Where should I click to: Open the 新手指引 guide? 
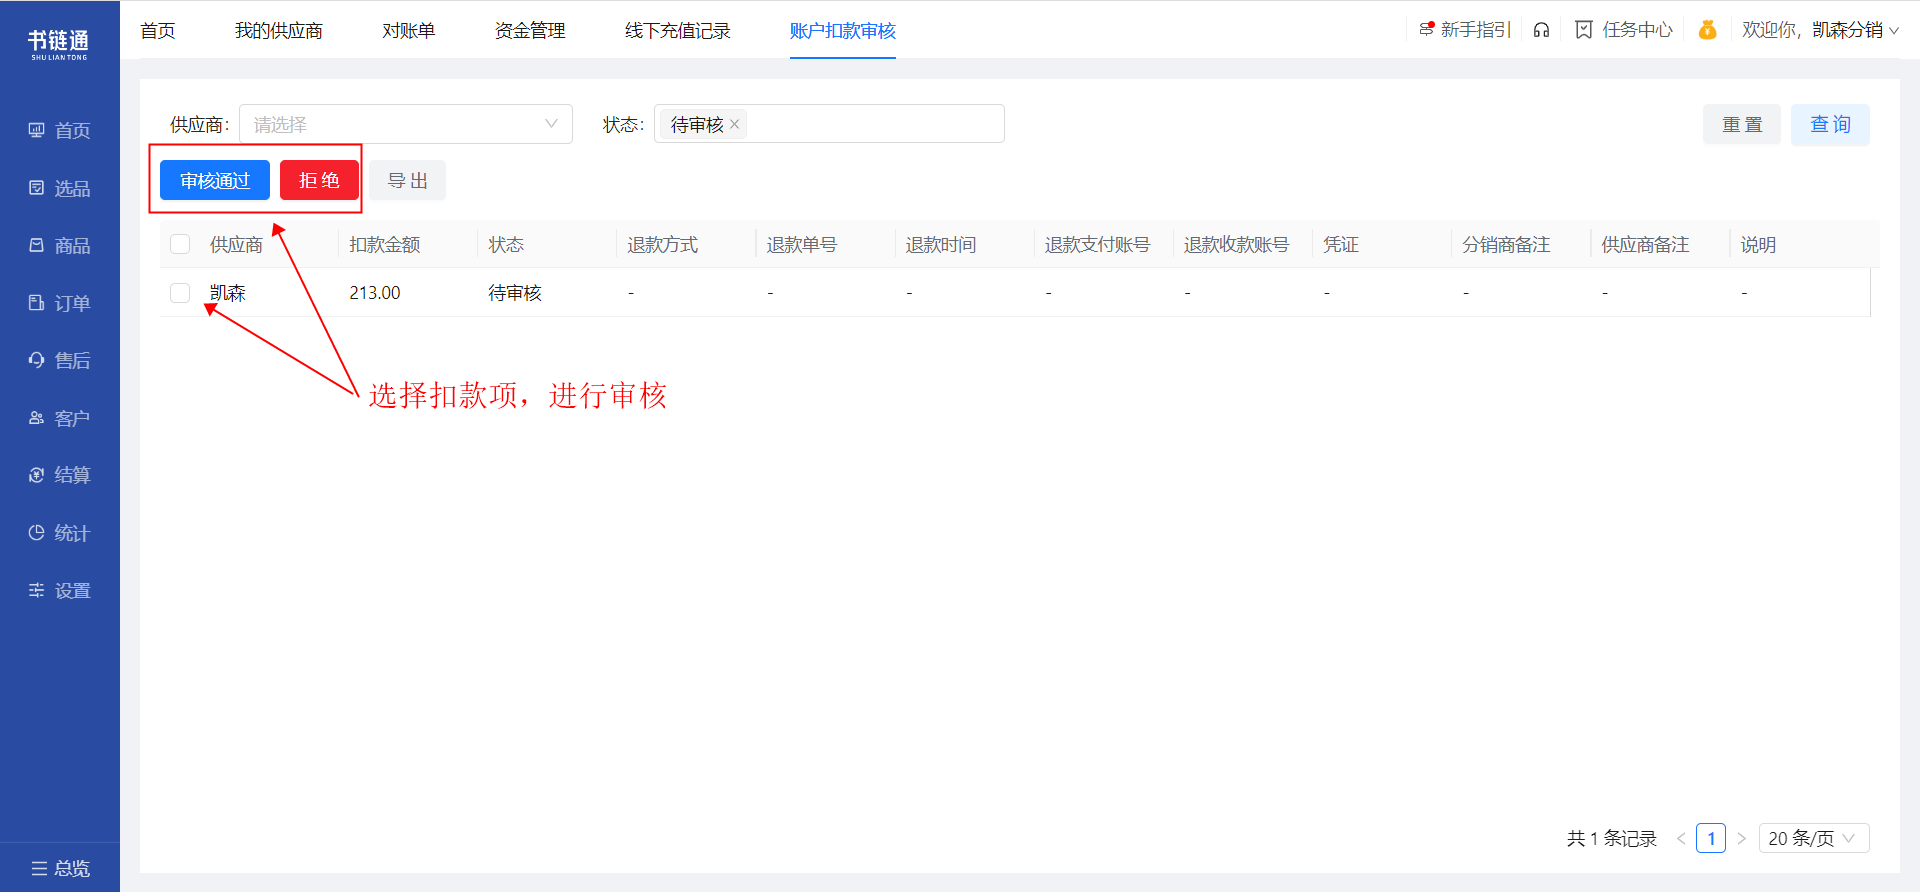pos(1465,30)
